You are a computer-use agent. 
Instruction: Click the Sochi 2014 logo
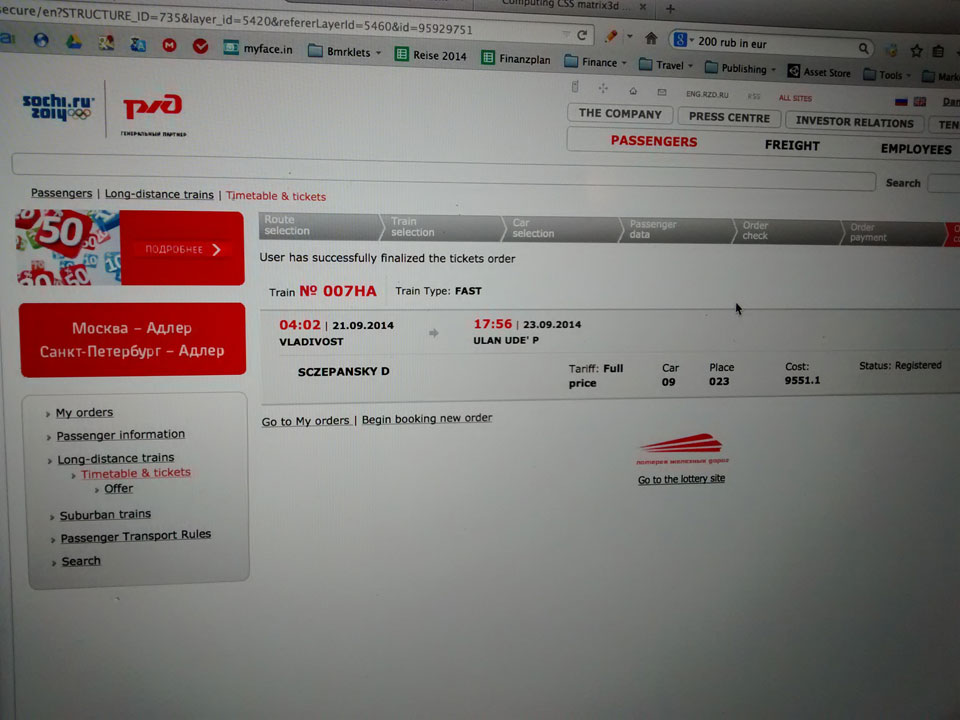(58, 107)
